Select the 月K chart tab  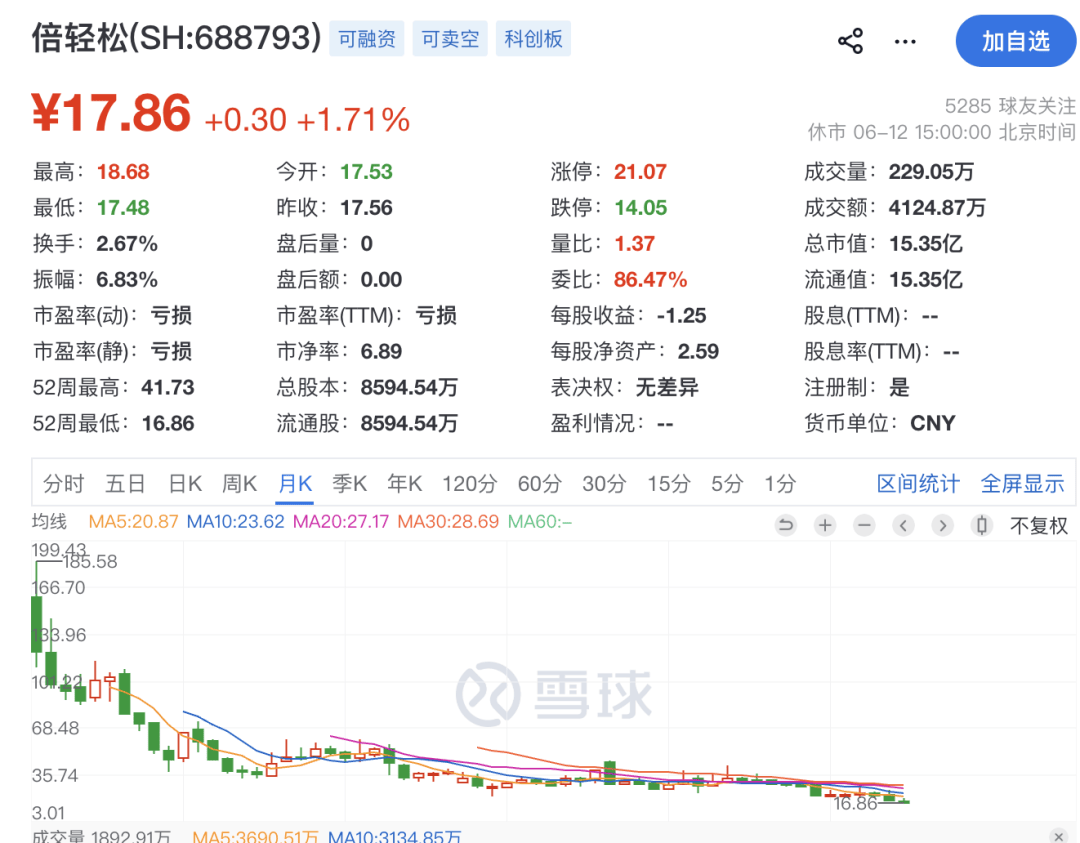[295, 483]
